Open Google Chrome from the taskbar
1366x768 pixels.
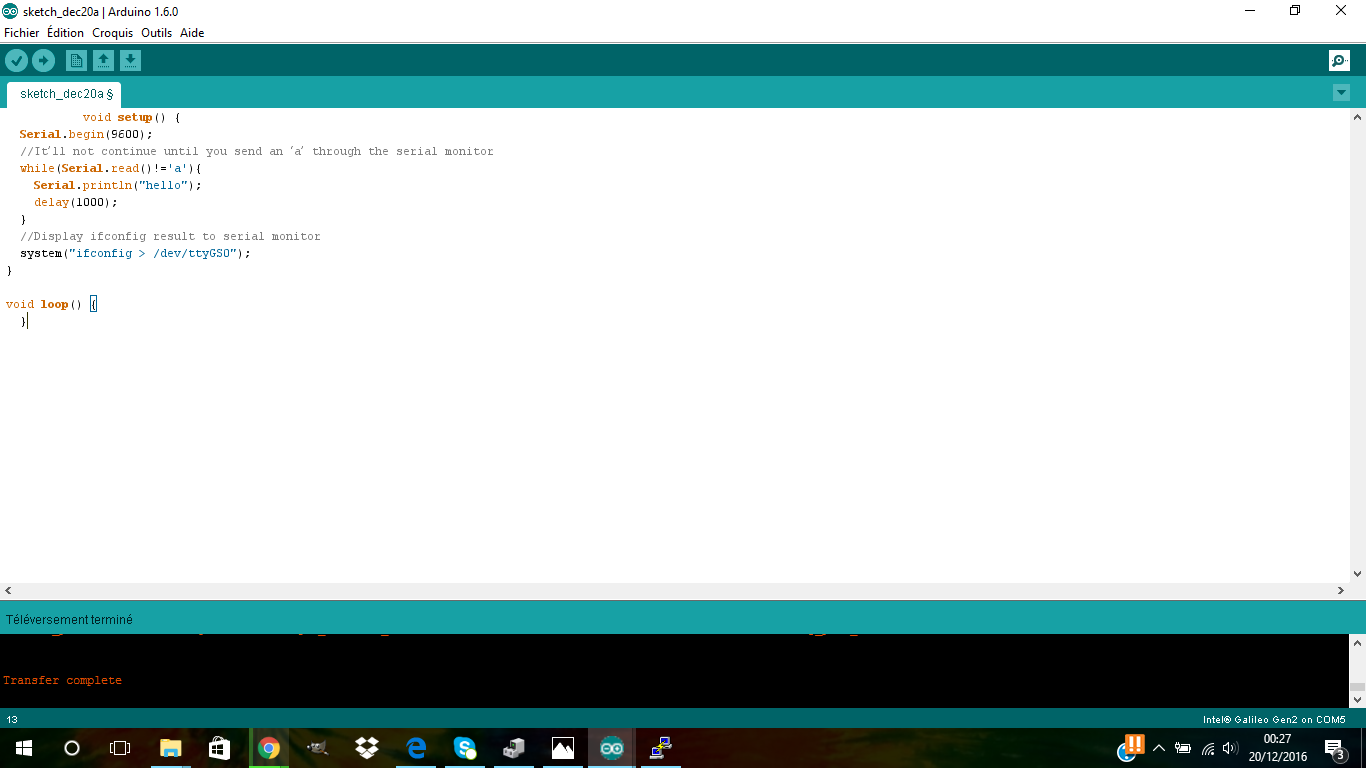pos(268,748)
